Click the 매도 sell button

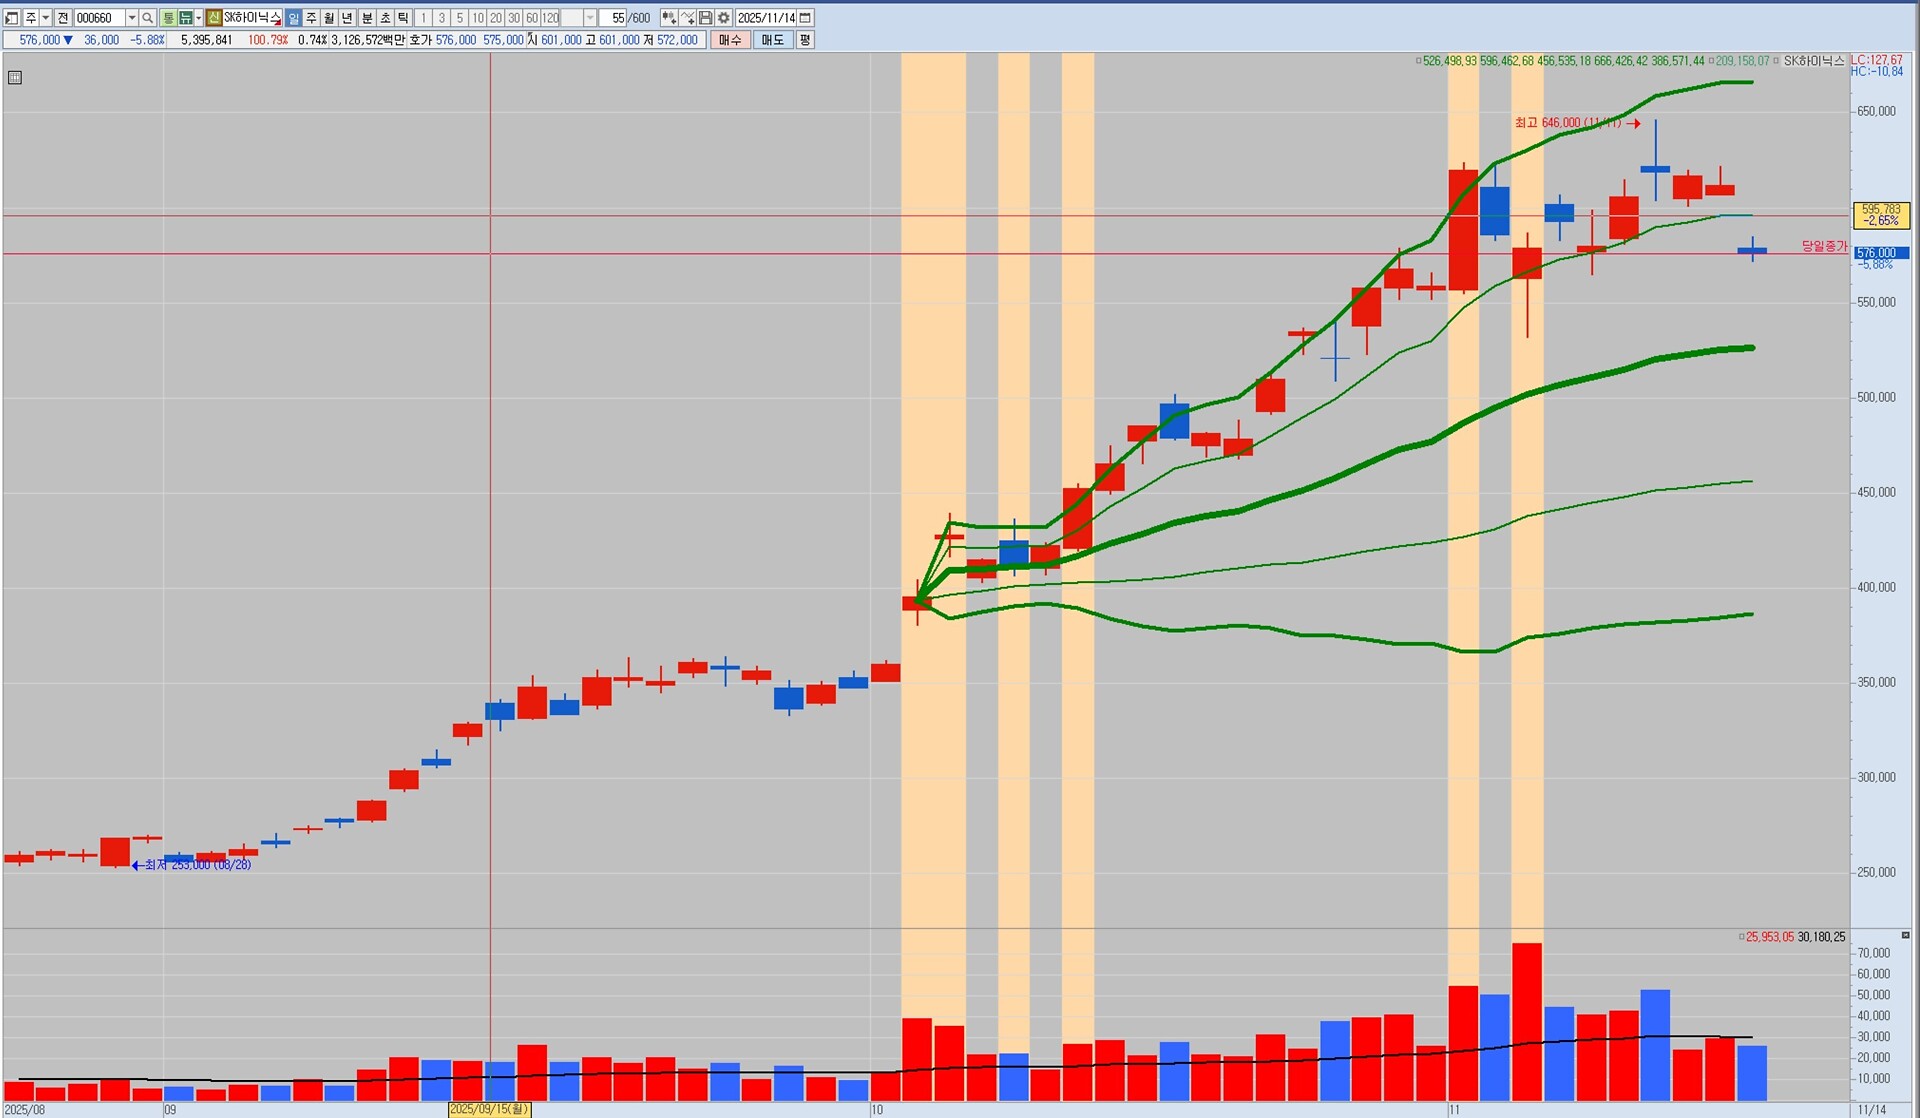pos(772,40)
